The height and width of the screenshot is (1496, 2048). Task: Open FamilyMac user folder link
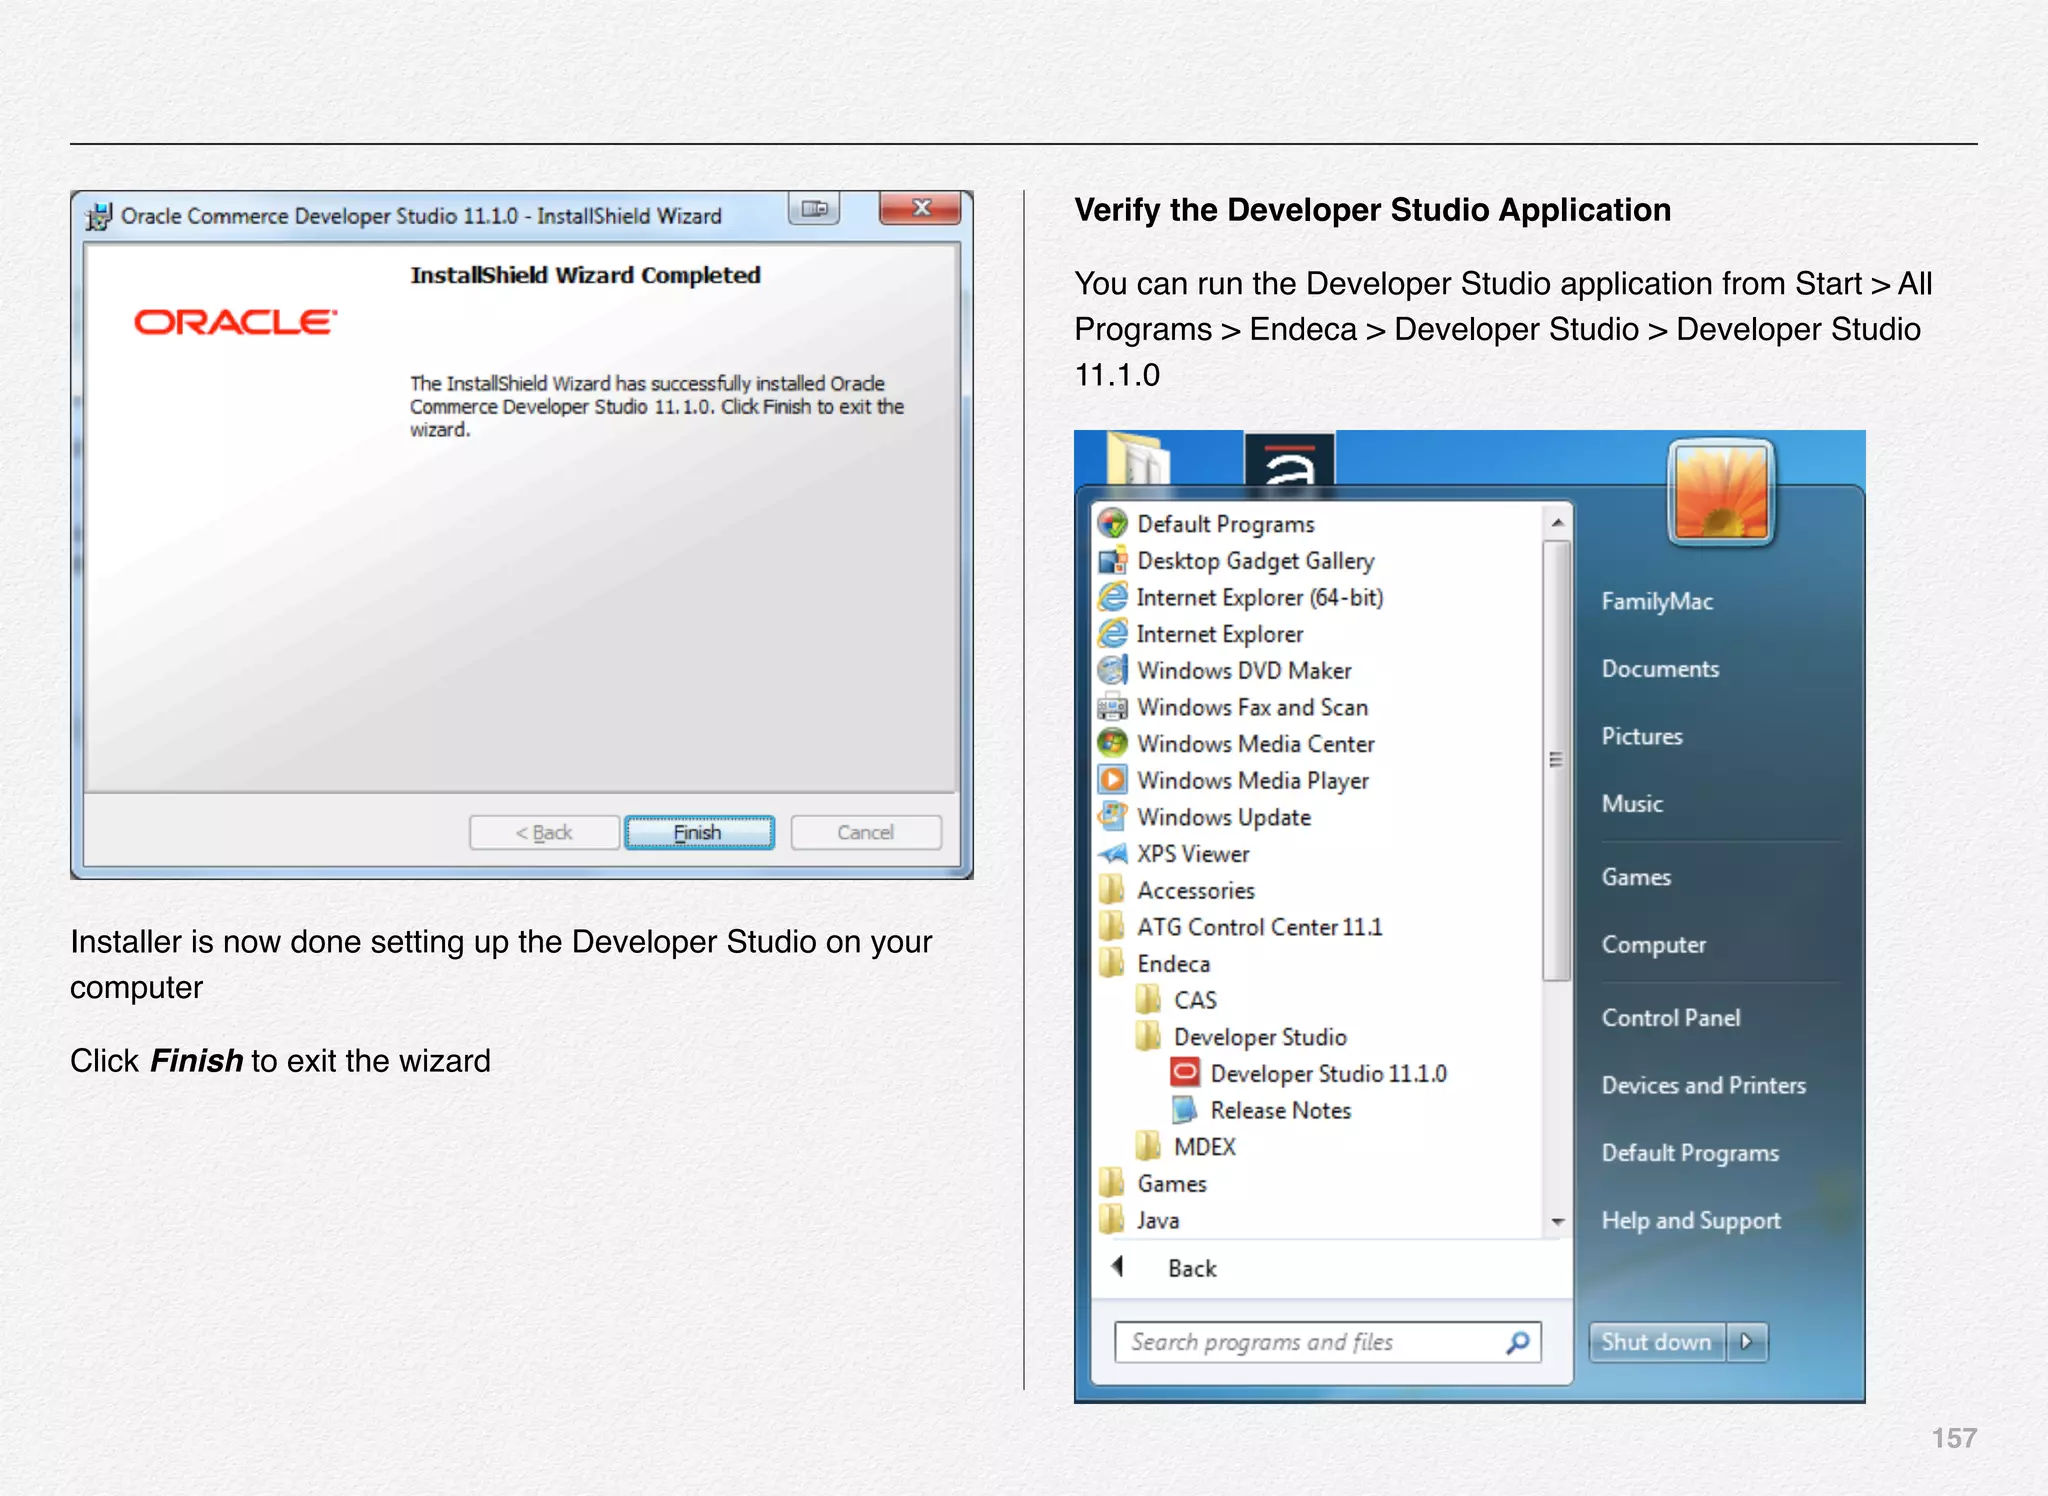[x=1657, y=601]
